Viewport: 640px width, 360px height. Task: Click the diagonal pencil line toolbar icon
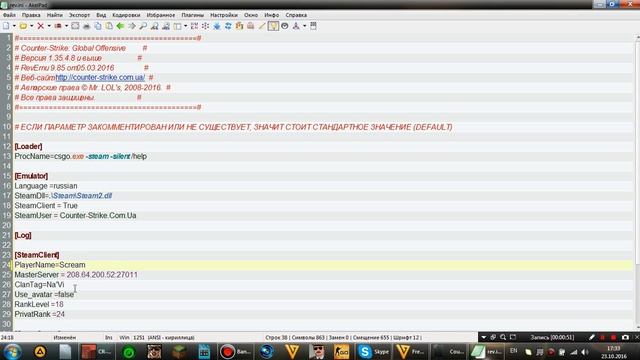pos(262,26)
